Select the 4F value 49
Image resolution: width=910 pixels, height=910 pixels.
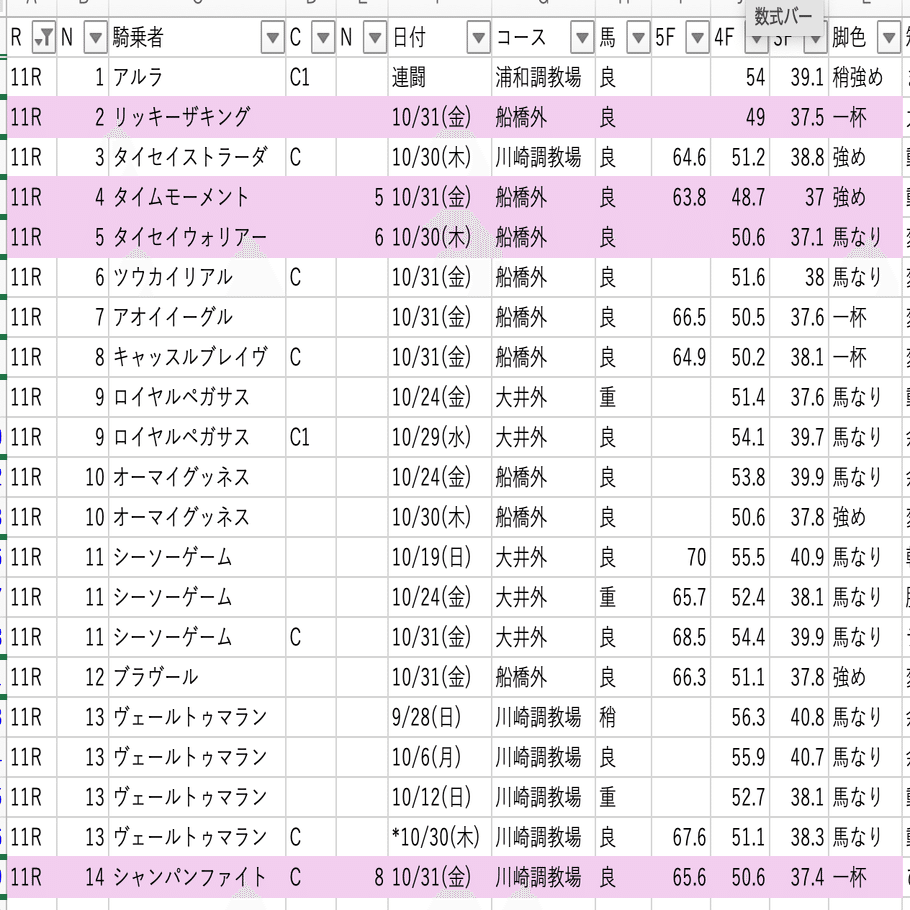(x=740, y=117)
